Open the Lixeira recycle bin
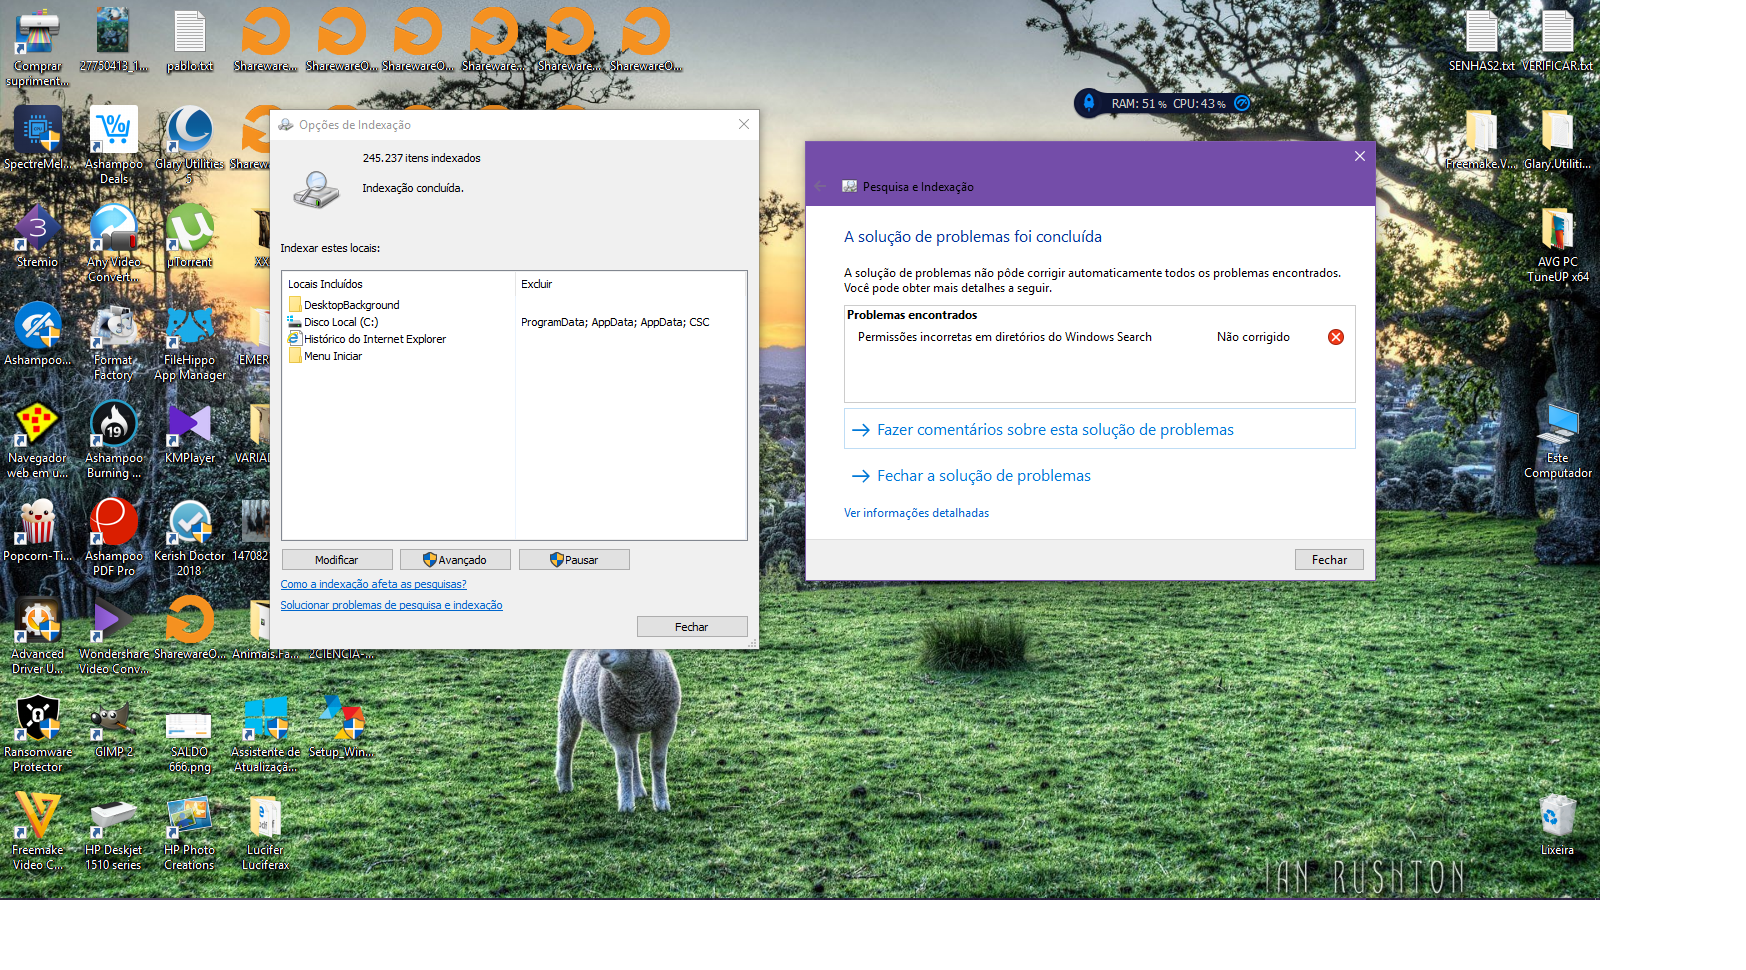The image size is (1746, 970). pyautogui.click(x=1557, y=824)
